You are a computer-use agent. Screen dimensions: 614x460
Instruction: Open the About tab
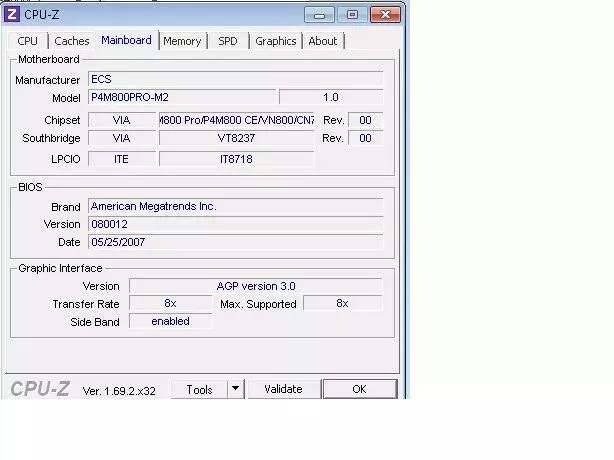coord(323,41)
